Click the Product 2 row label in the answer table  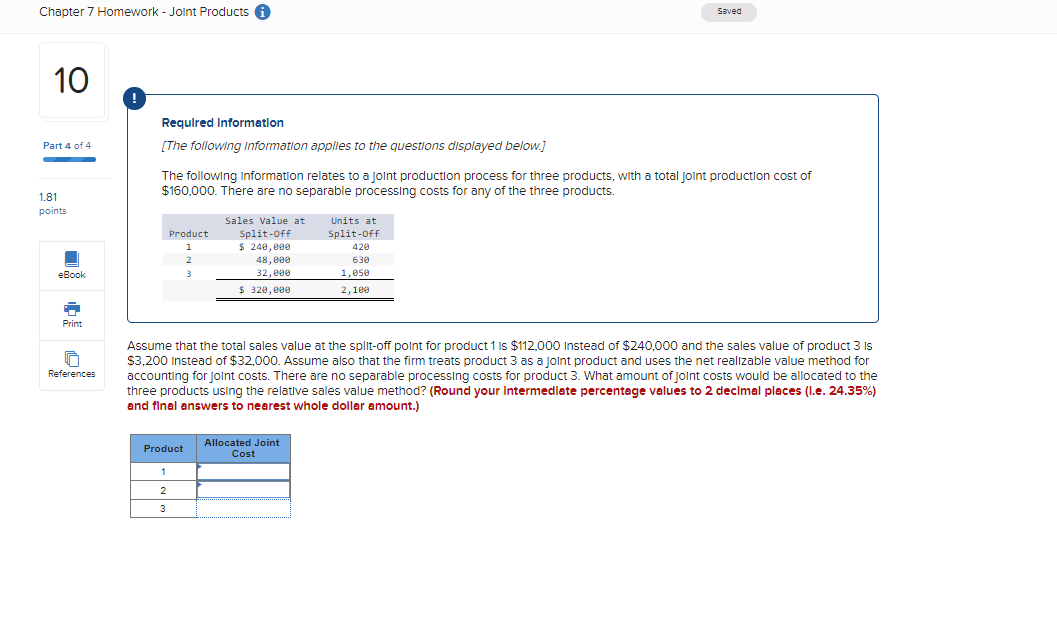163,490
